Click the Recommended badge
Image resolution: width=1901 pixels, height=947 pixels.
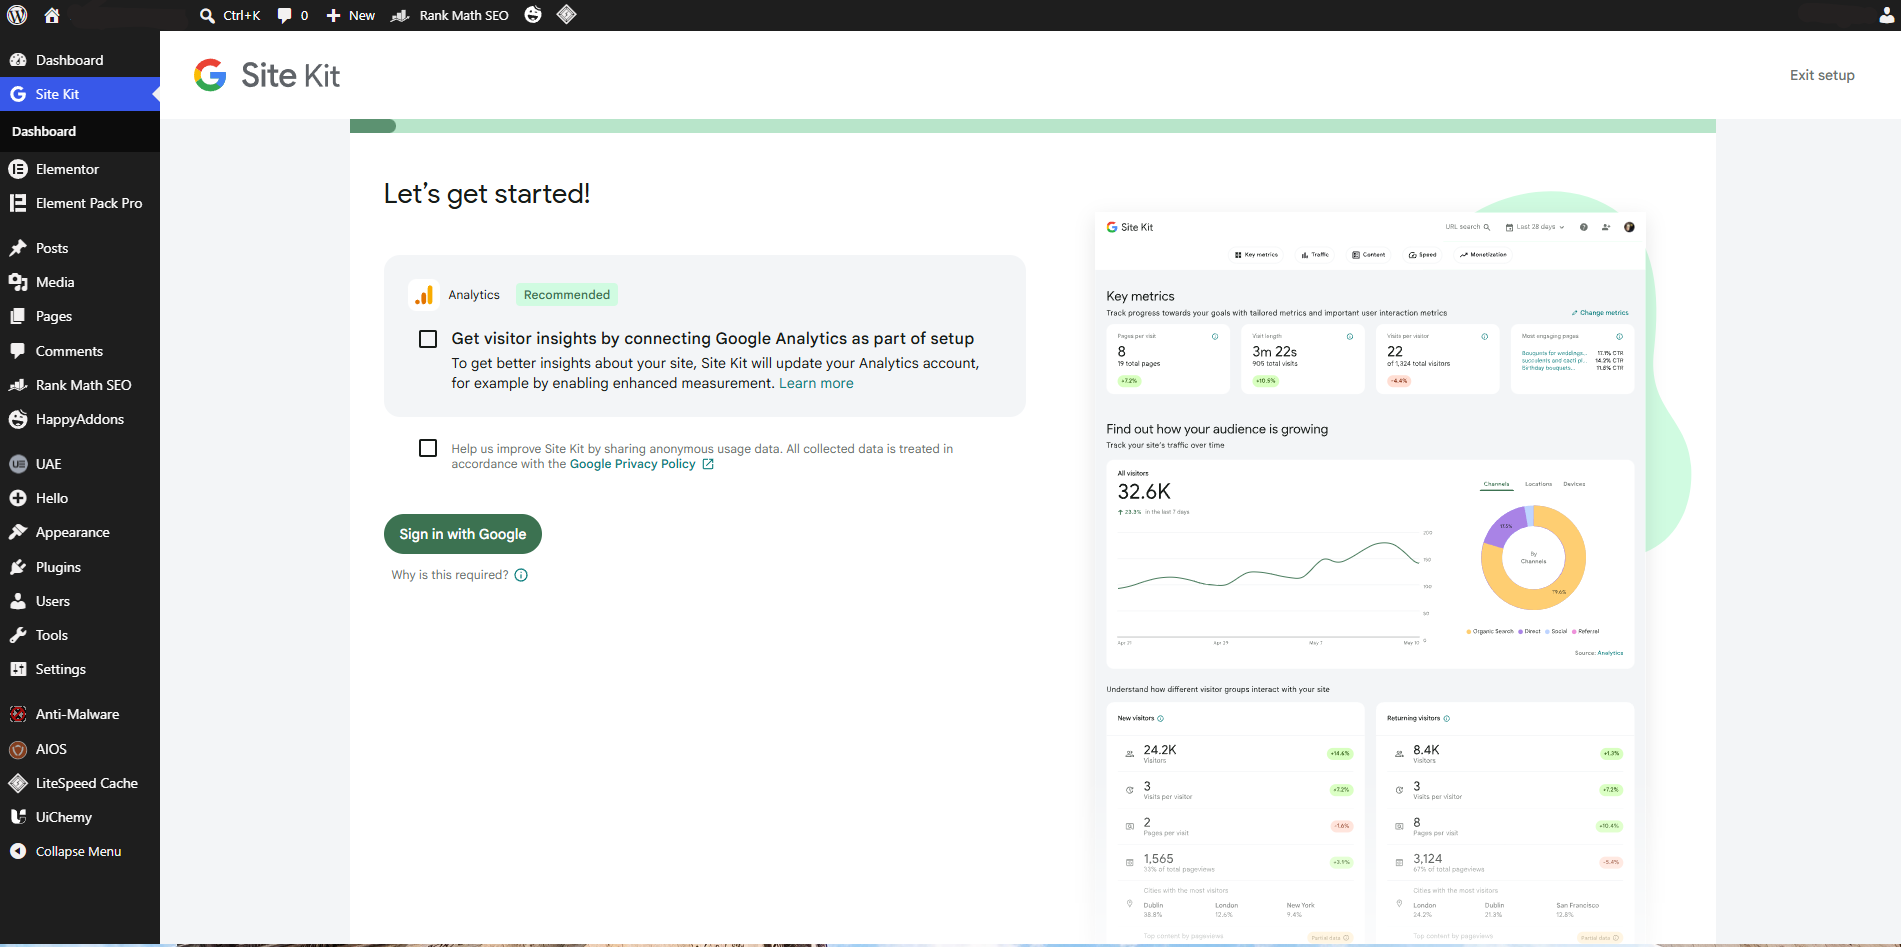pos(567,294)
